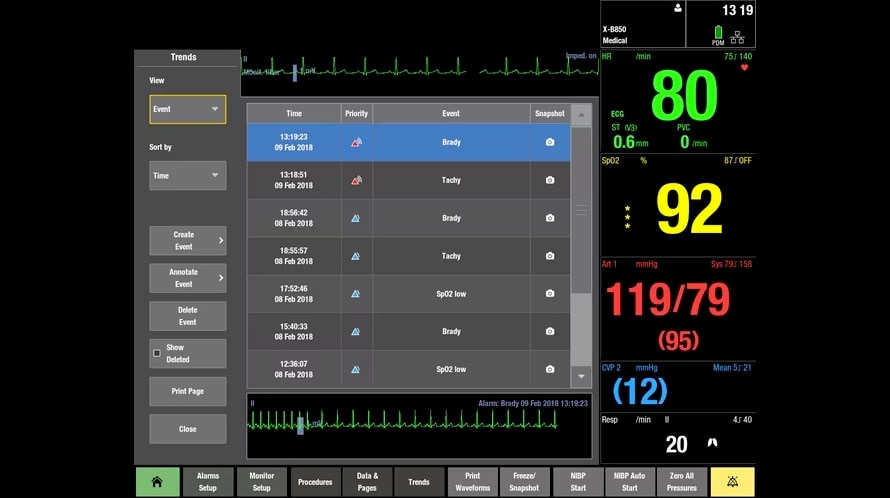Switch to the Data & Pages menu
Viewport: 890px width, 498px height.
(x=367, y=482)
